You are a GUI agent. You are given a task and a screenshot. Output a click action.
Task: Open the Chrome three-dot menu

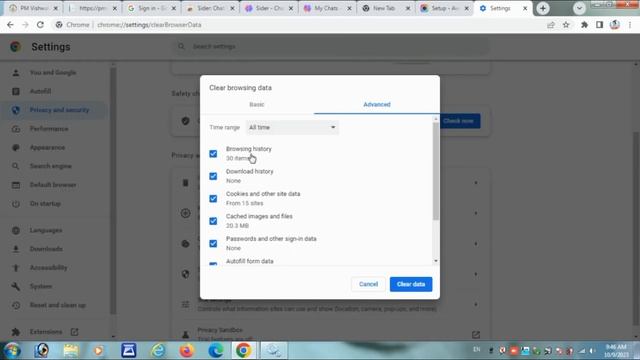(x=630, y=25)
